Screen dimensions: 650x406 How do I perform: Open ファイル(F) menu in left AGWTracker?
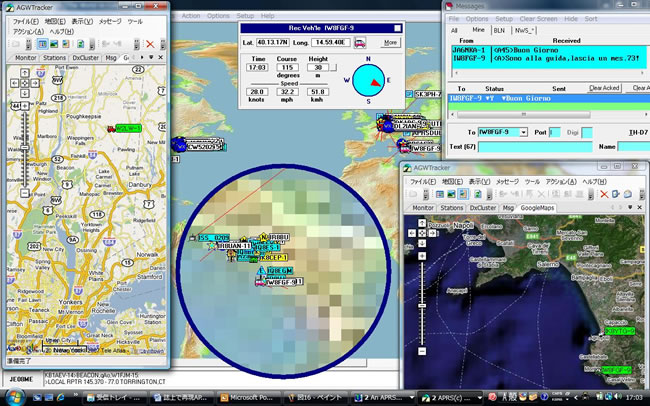[26, 22]
